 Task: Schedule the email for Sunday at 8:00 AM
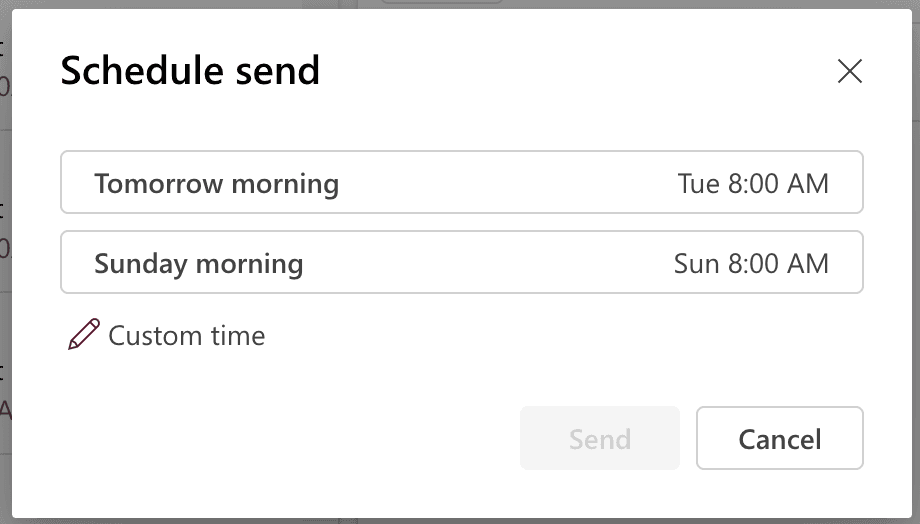coord(461,263)
